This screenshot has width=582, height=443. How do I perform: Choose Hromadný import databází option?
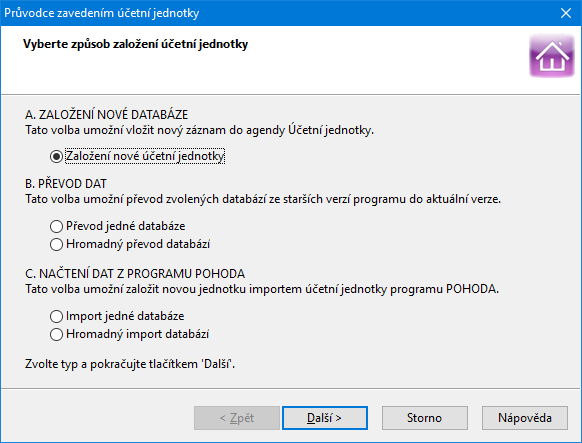pos(130,334)
